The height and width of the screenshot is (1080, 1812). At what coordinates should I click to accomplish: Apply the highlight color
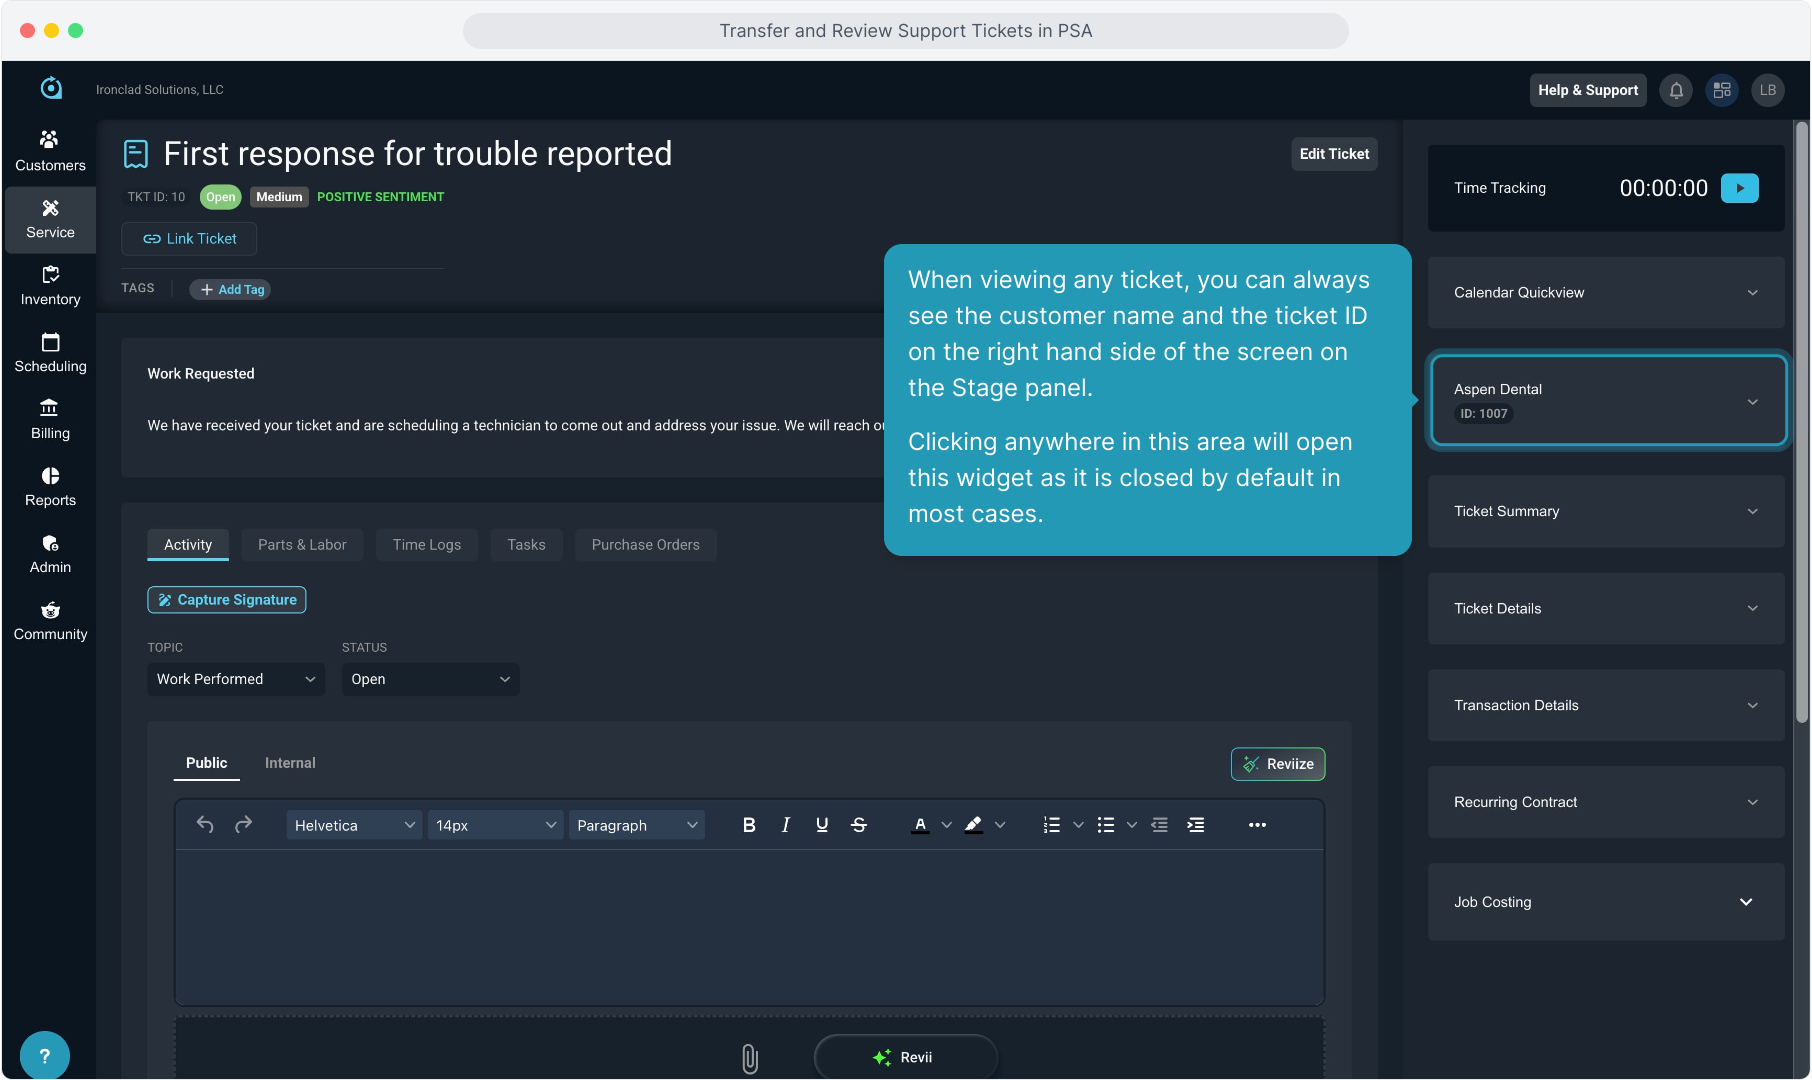[x=973, y=825]
